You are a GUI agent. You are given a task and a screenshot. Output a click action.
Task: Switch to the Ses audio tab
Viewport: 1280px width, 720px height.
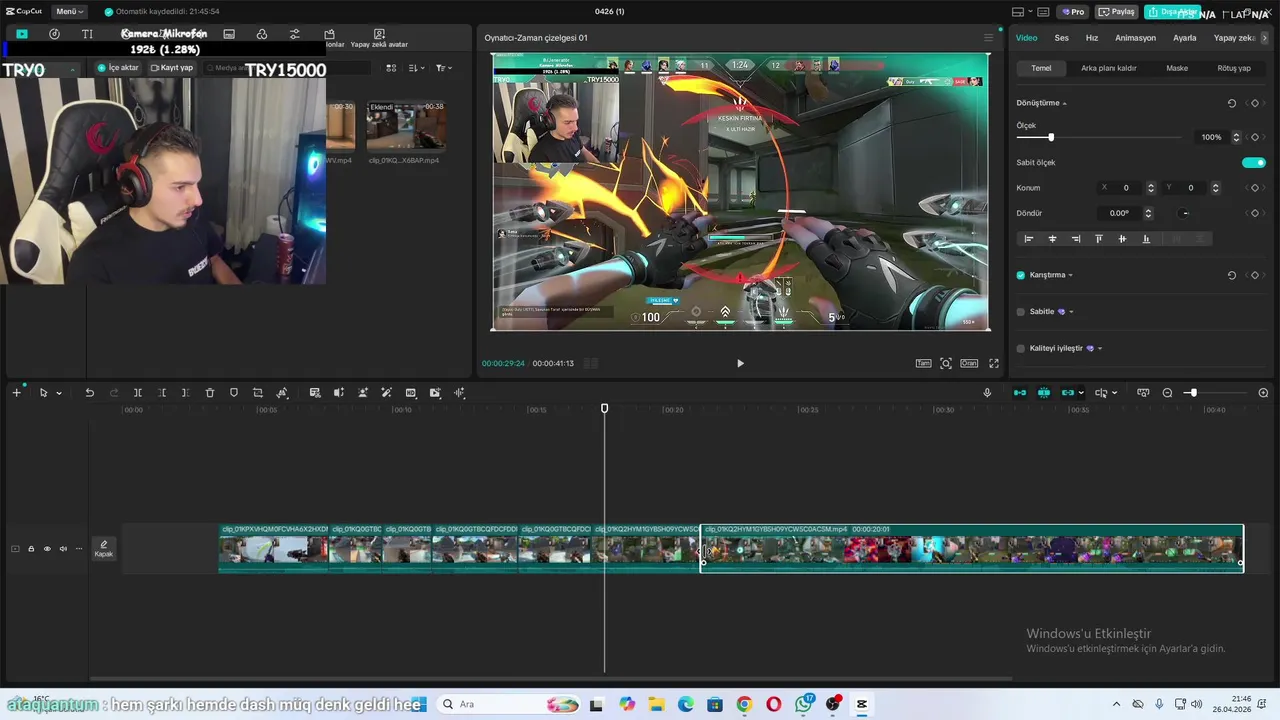click(1061, 38)
